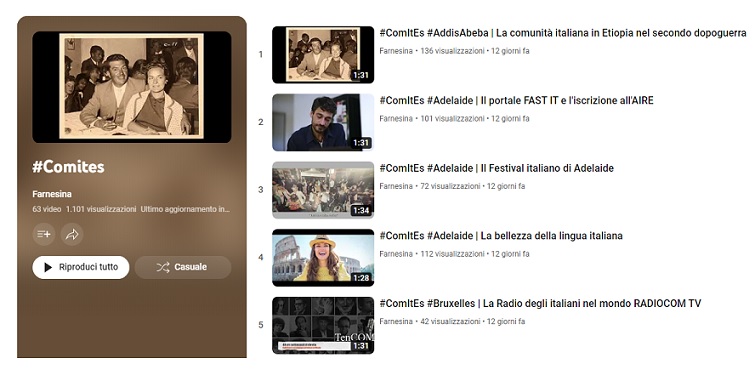Click Farnesina channel name under Addis Abeba video
The image size is (755, 381).
click(x=396, y=51)
